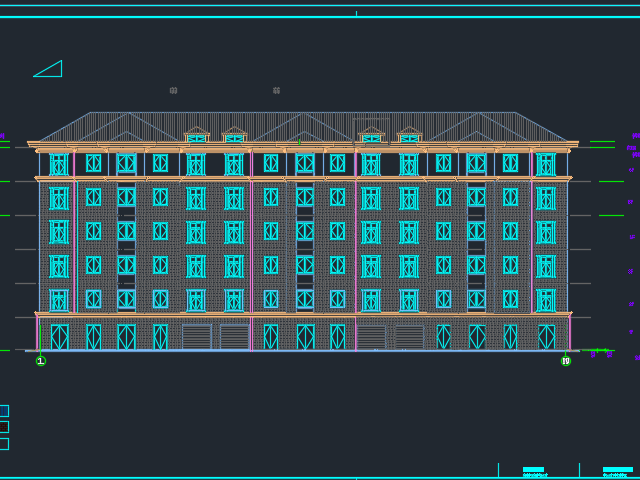This screenshot has width=640, height=480.
Task: Click the bottom cyan square at left edge
Action: [4, 444]
